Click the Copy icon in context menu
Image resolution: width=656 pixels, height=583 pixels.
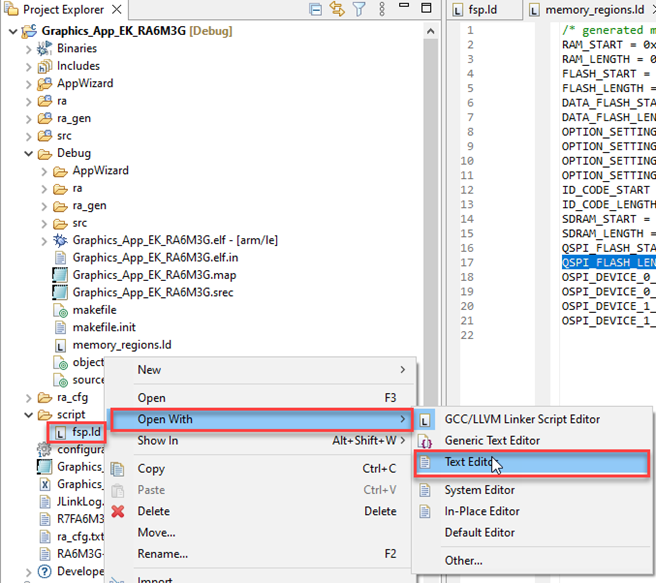coord(118,469)
